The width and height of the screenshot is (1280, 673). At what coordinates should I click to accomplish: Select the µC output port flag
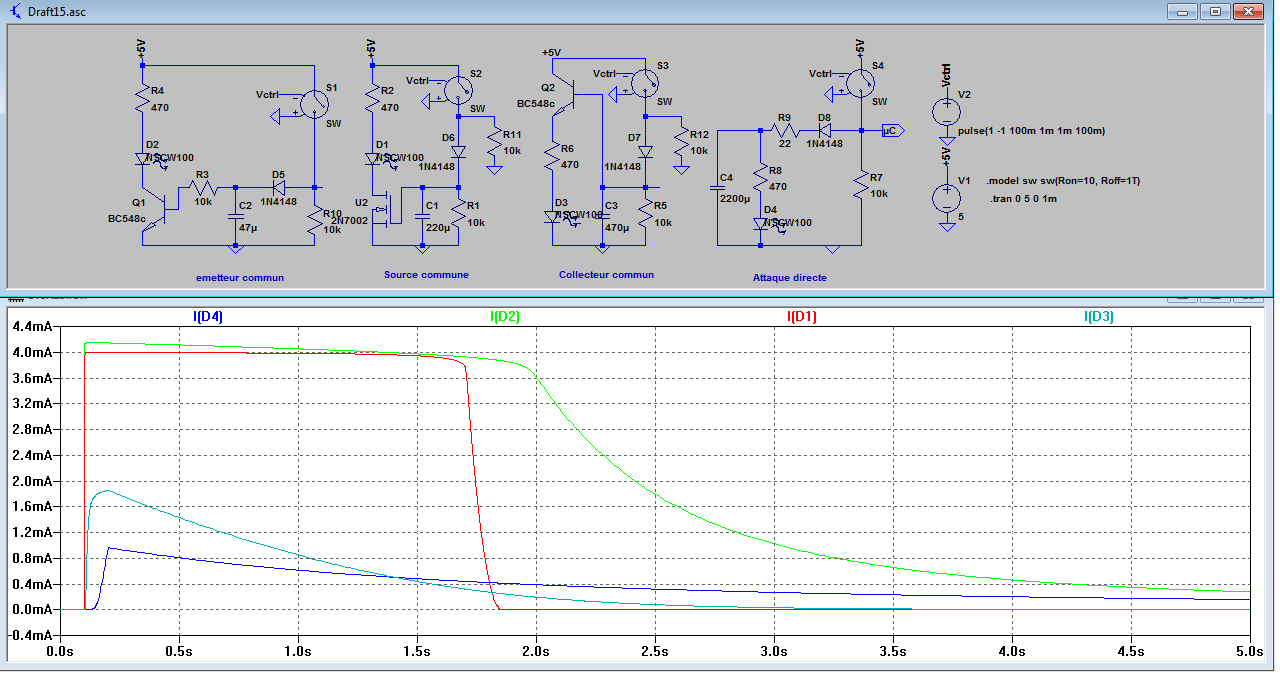coord(893,130)
